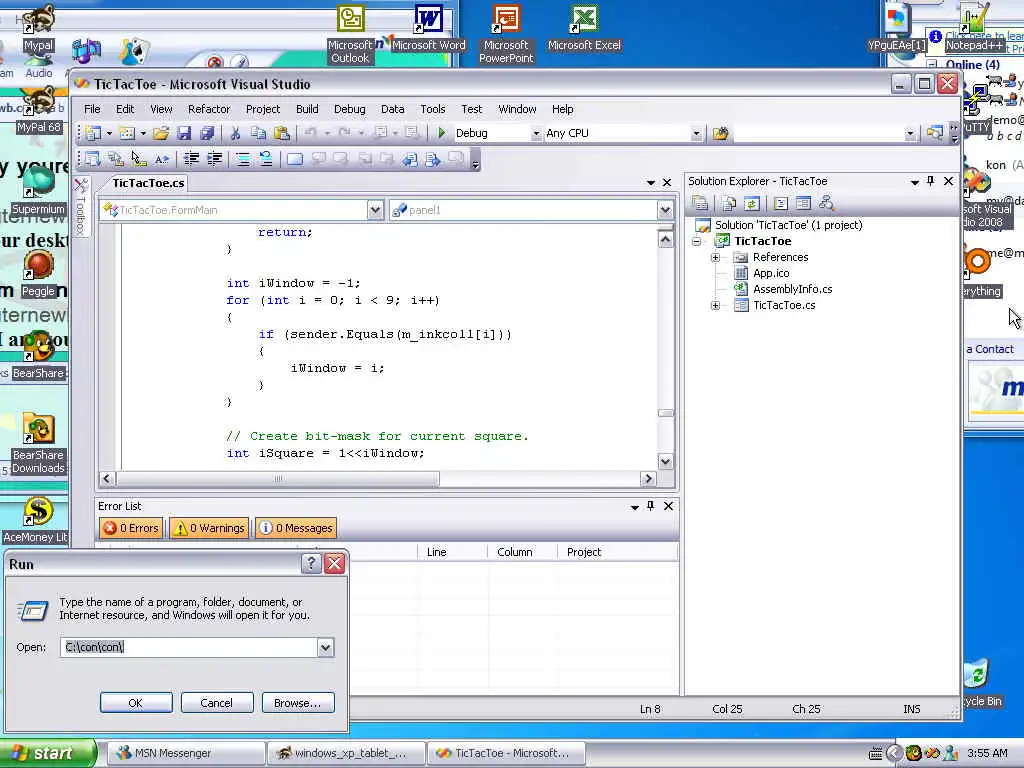The width and height of the screenshot is (1024, 768).
Task: Open the Refactor menu
Action: click(x=209, y=109)
